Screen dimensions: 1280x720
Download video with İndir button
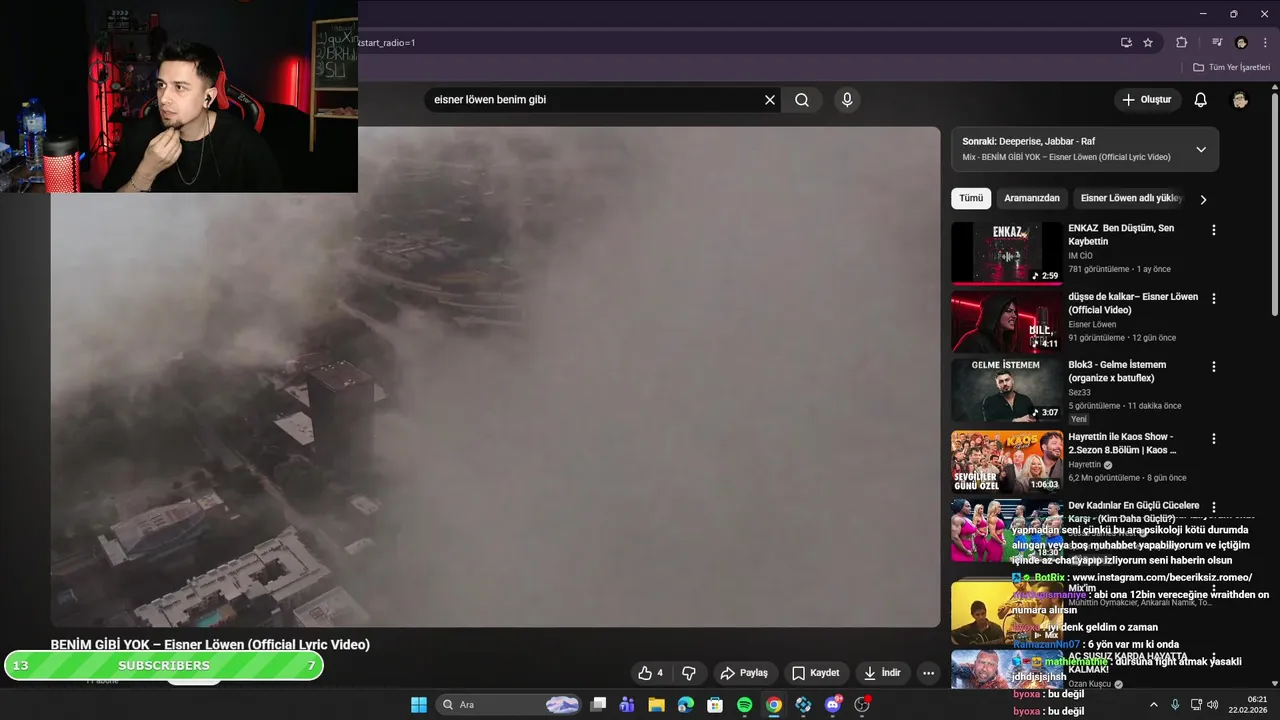[883, 673]
